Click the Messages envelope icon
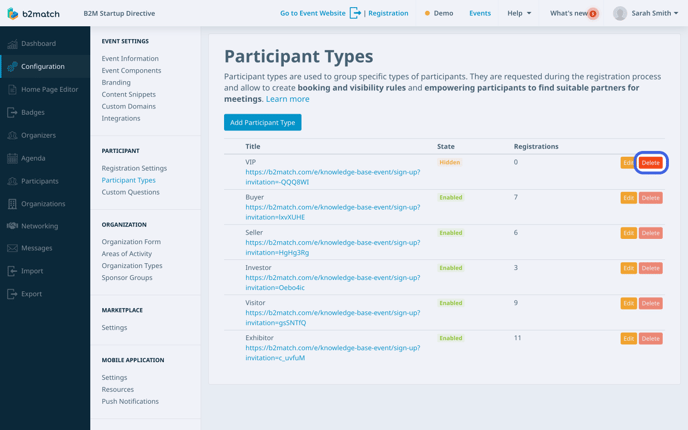The height and width of the screenshot is (430, 688). pyautogui.click(x=12, y=248)
